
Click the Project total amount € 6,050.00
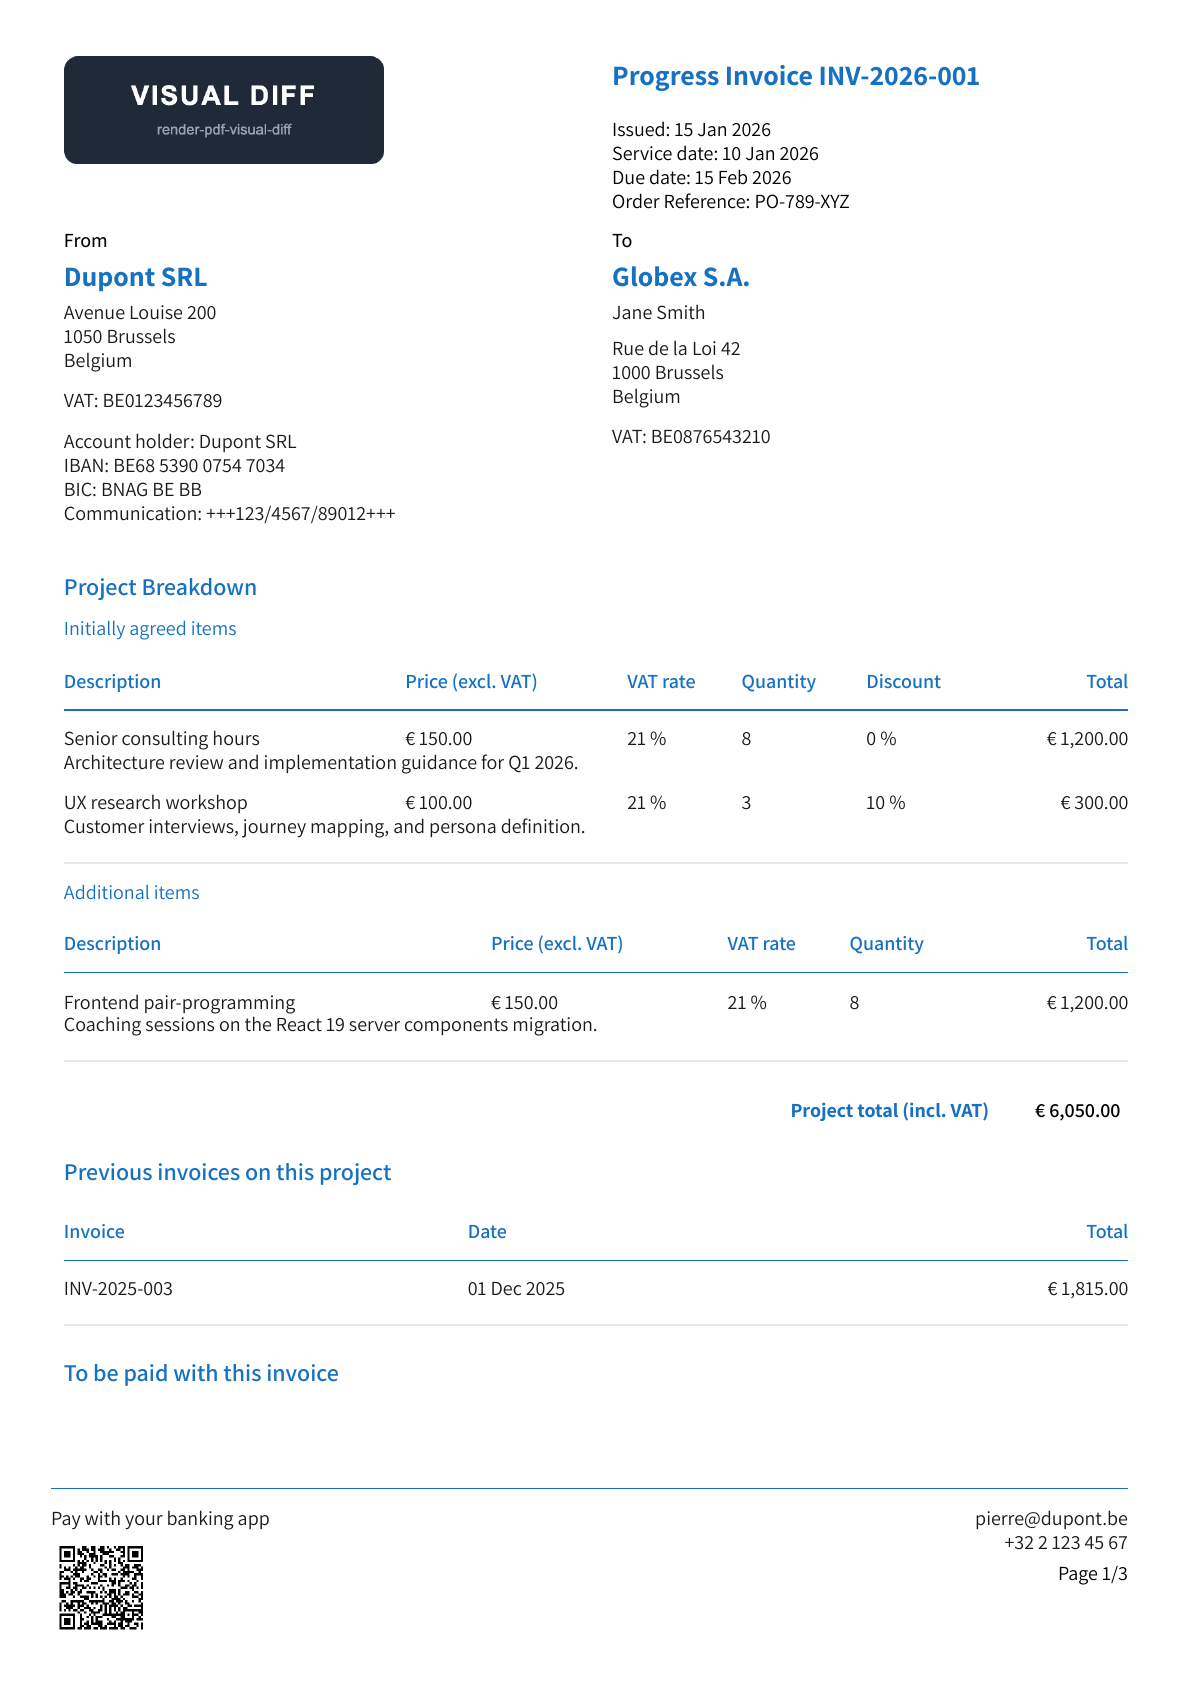tap(1077, 1111)
